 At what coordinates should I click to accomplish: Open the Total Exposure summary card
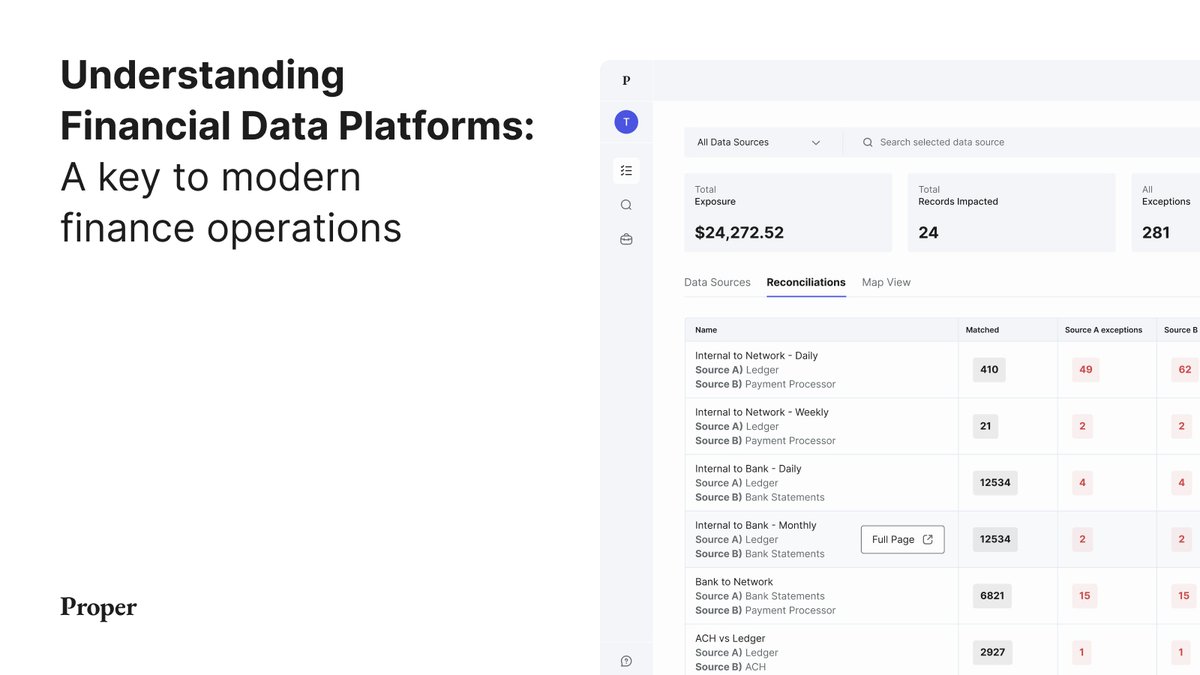point(788,212)
